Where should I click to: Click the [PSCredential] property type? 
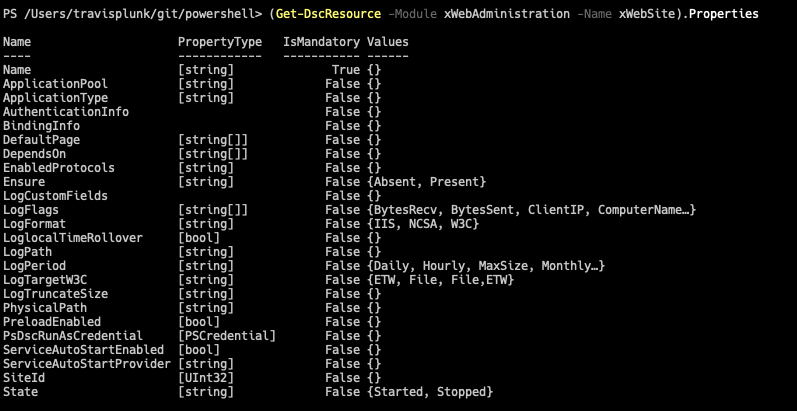pos(227,336)
